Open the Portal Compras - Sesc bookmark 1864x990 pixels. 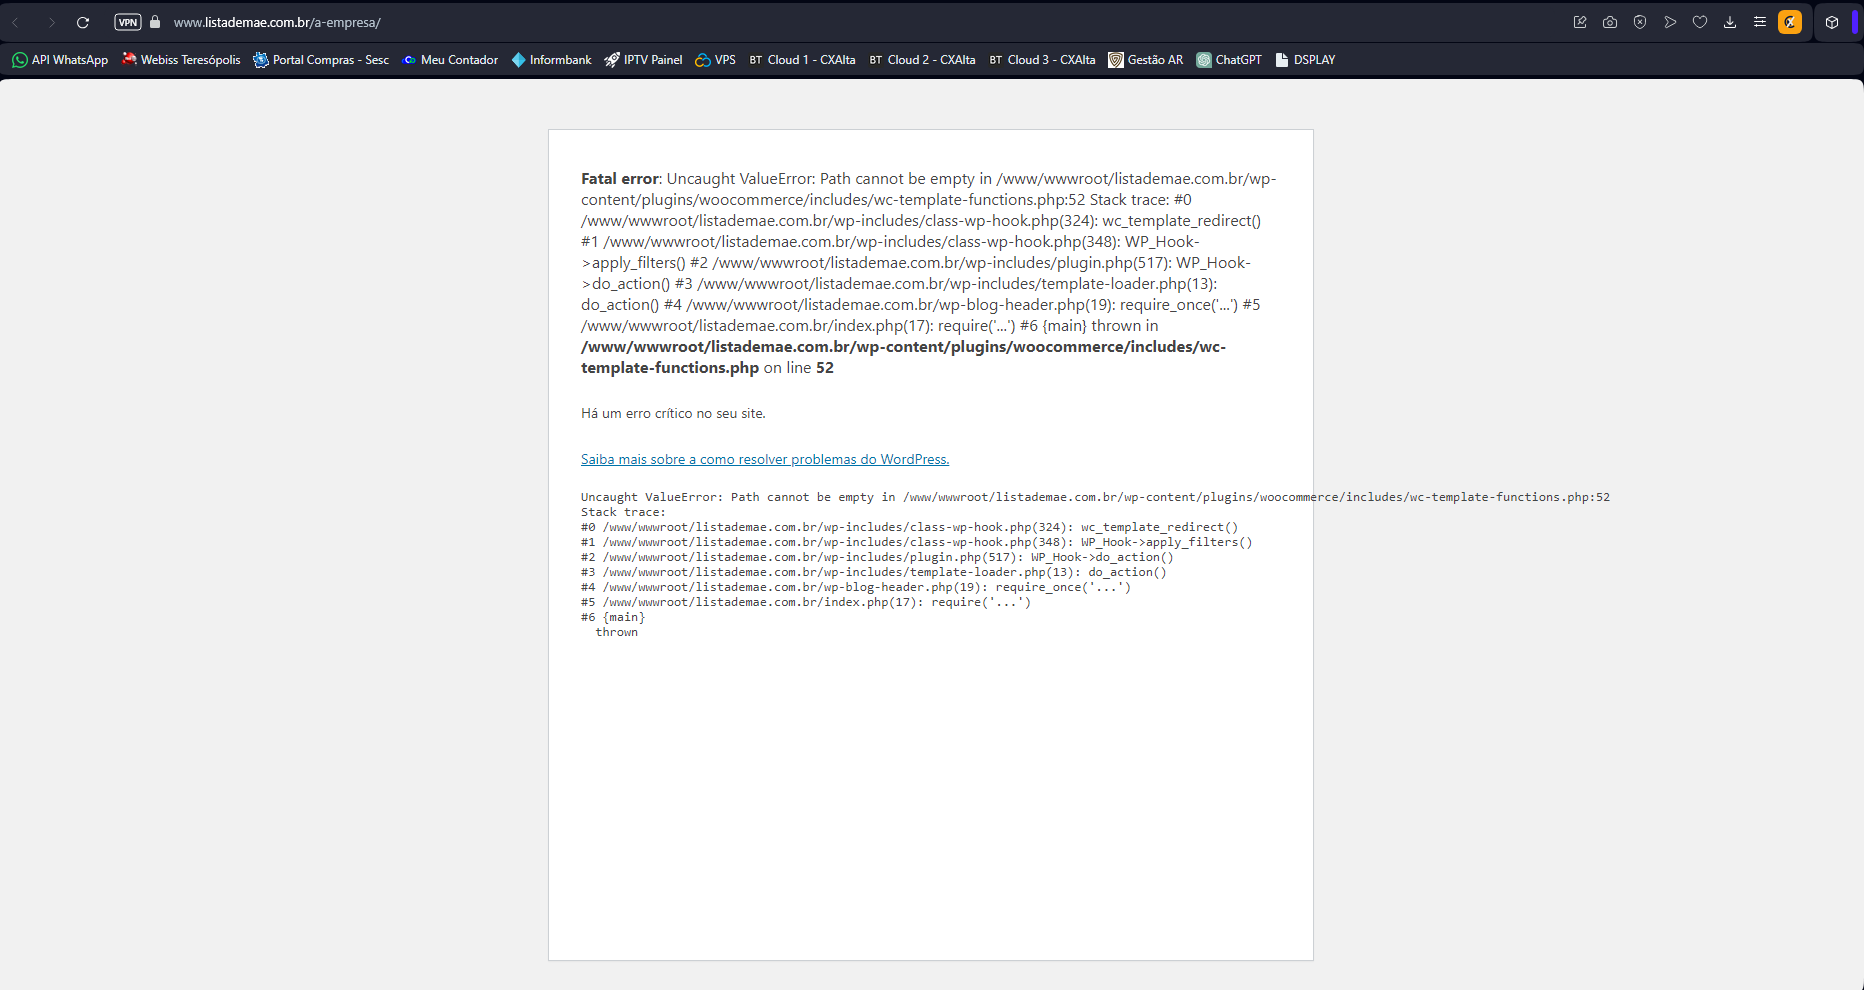(x=321, y=60)
